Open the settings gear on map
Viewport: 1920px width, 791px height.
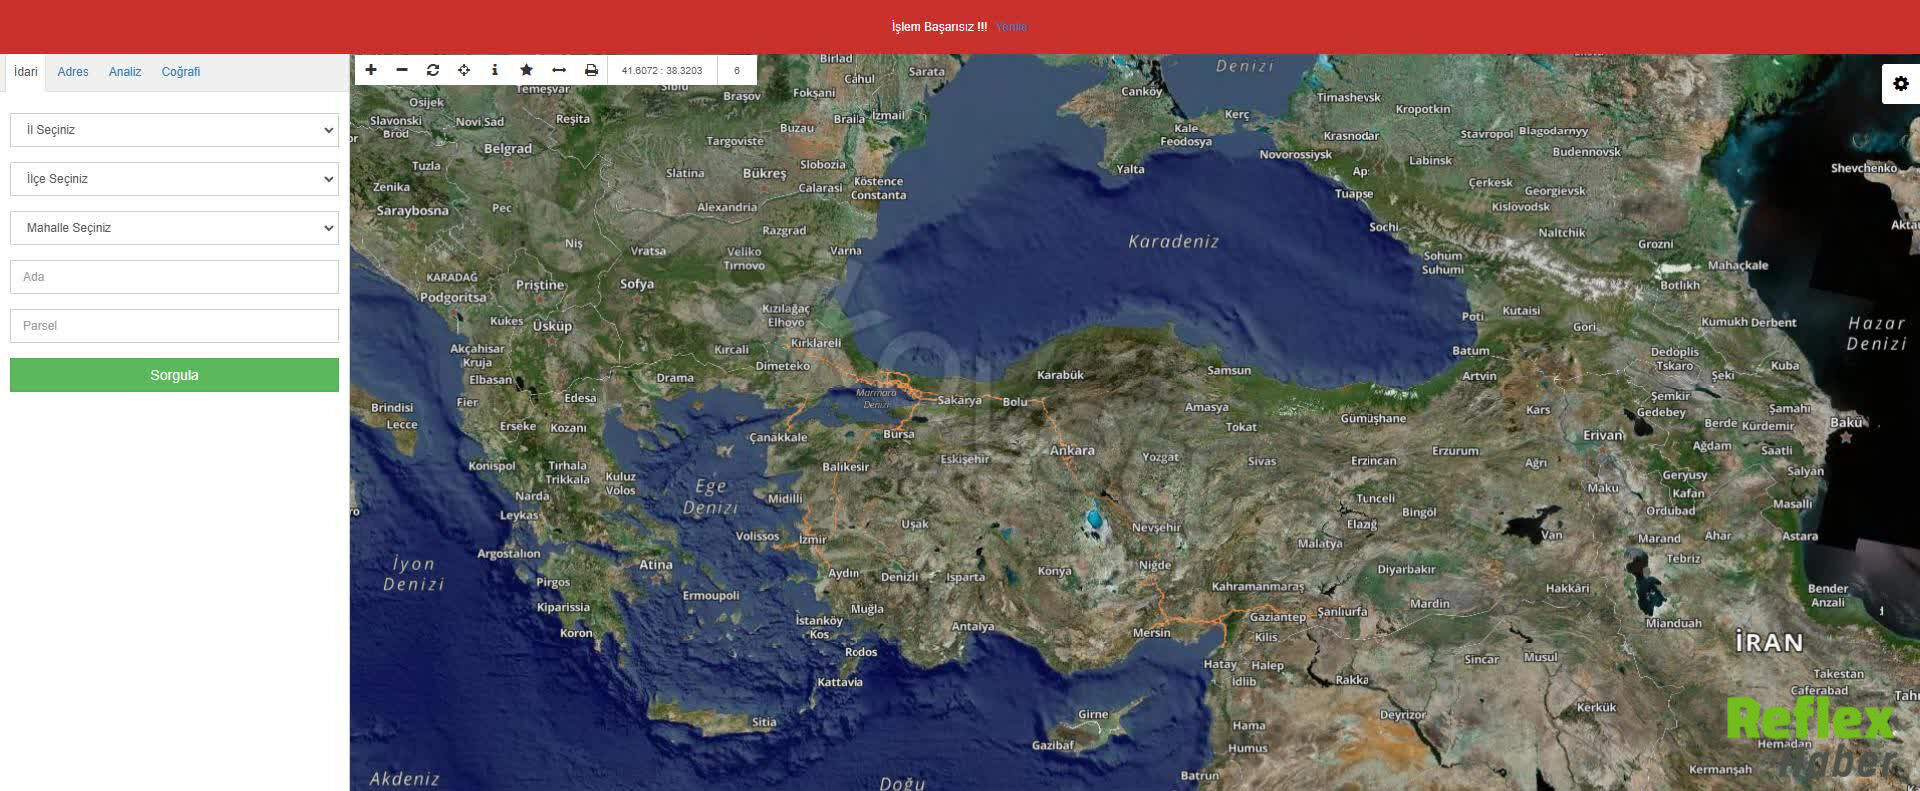click(1900, 84)
